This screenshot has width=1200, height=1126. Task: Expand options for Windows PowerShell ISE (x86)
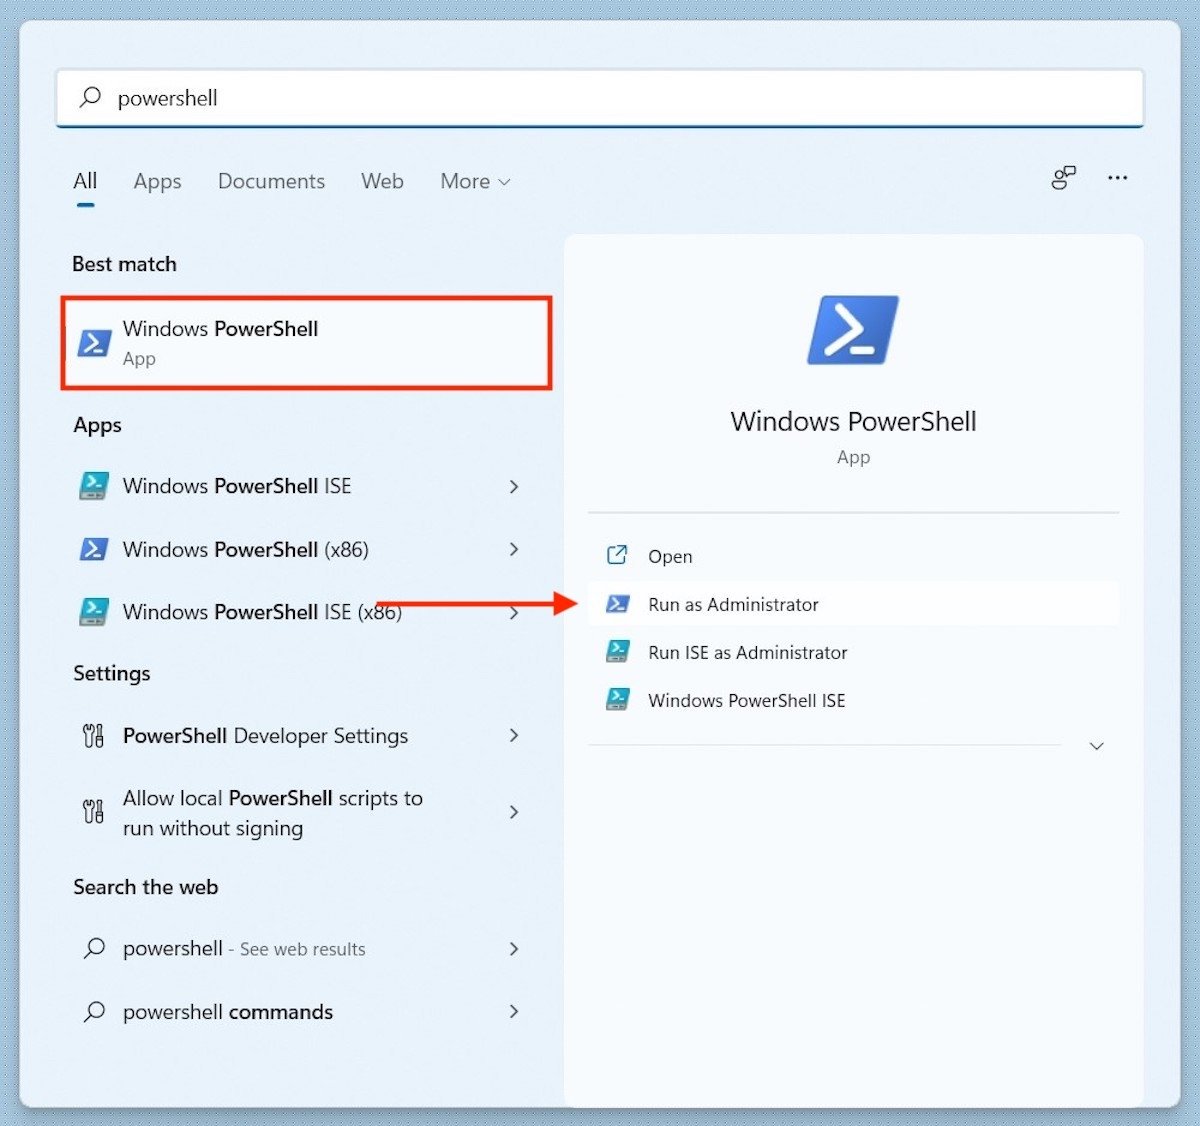pos(514,612)
